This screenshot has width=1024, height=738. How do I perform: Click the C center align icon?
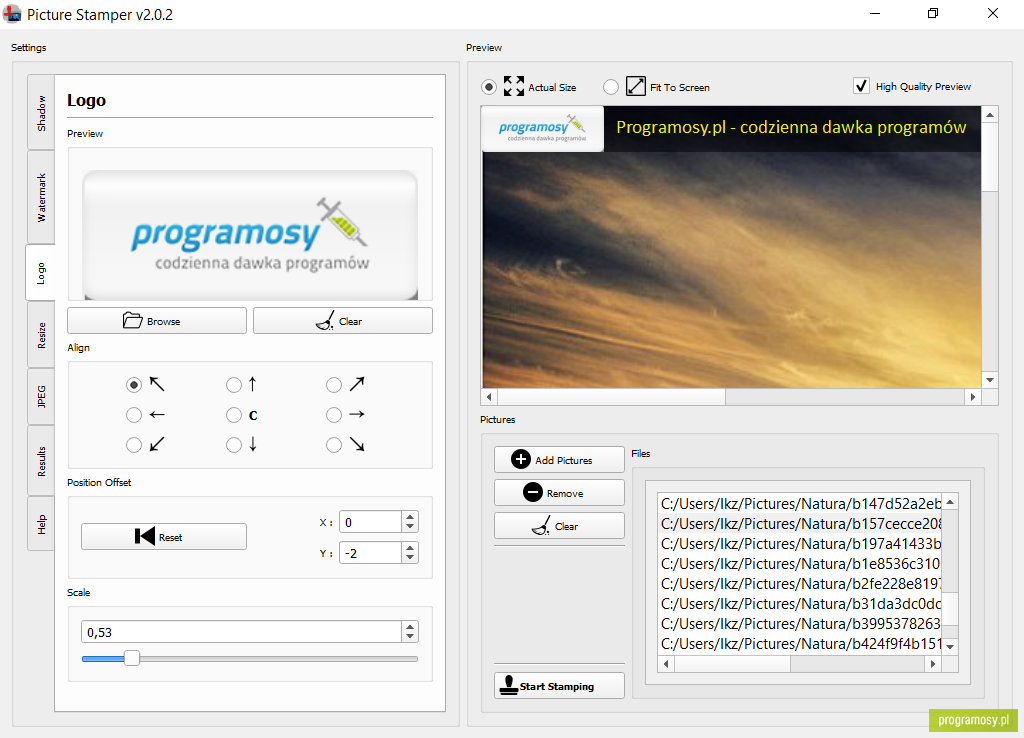tap(253, 415)
